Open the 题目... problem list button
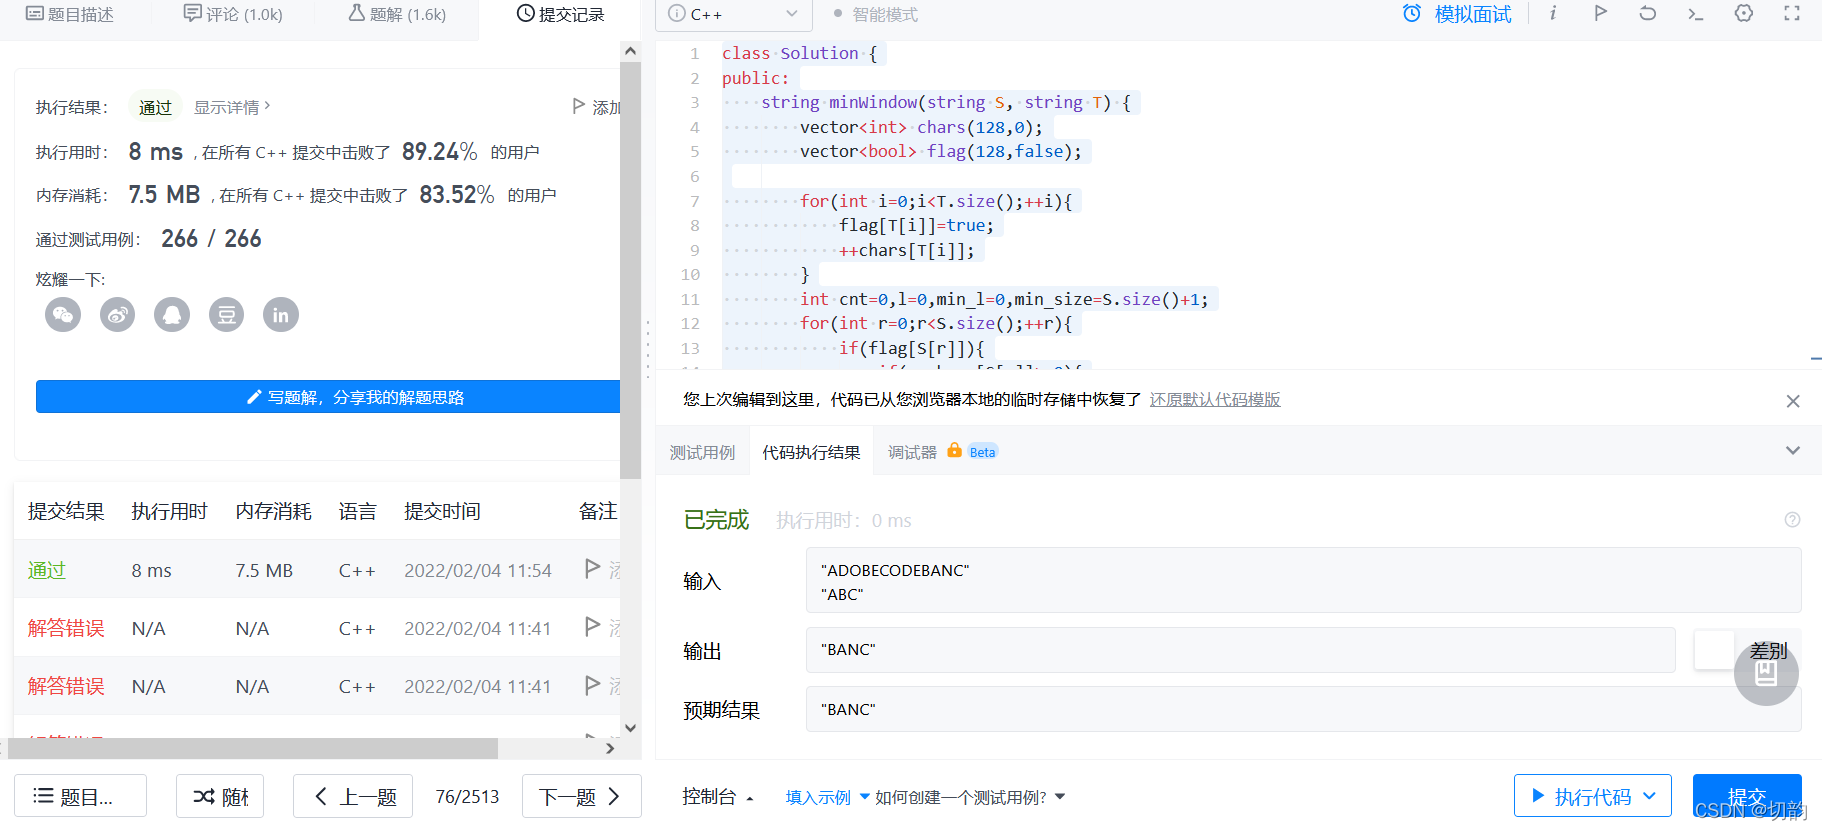Viewport: 1822px width, 831px height. pos(80,796)
